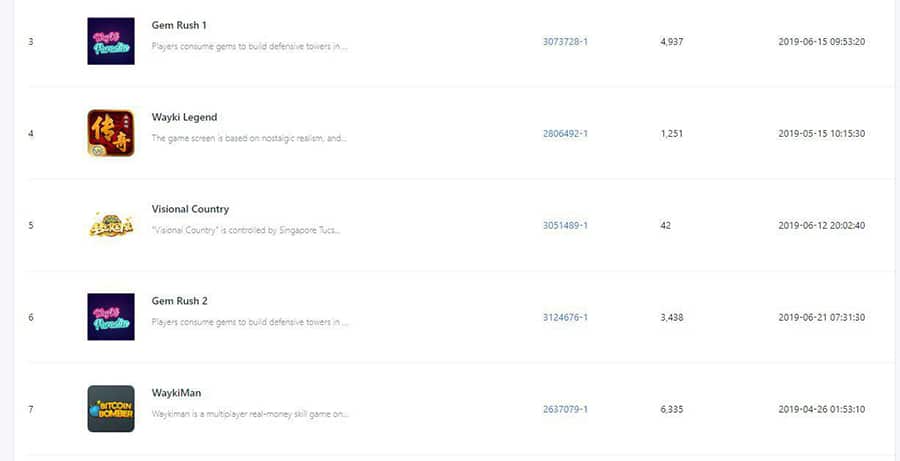Open contract link 2806492-1

coord(565,133)
